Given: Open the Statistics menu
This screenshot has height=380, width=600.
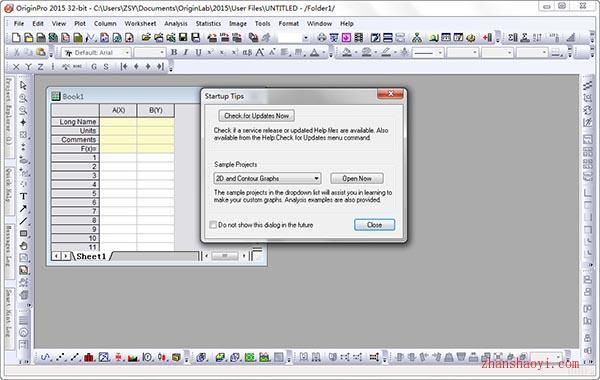Looking at the screenshot, I should click(209, 23).
